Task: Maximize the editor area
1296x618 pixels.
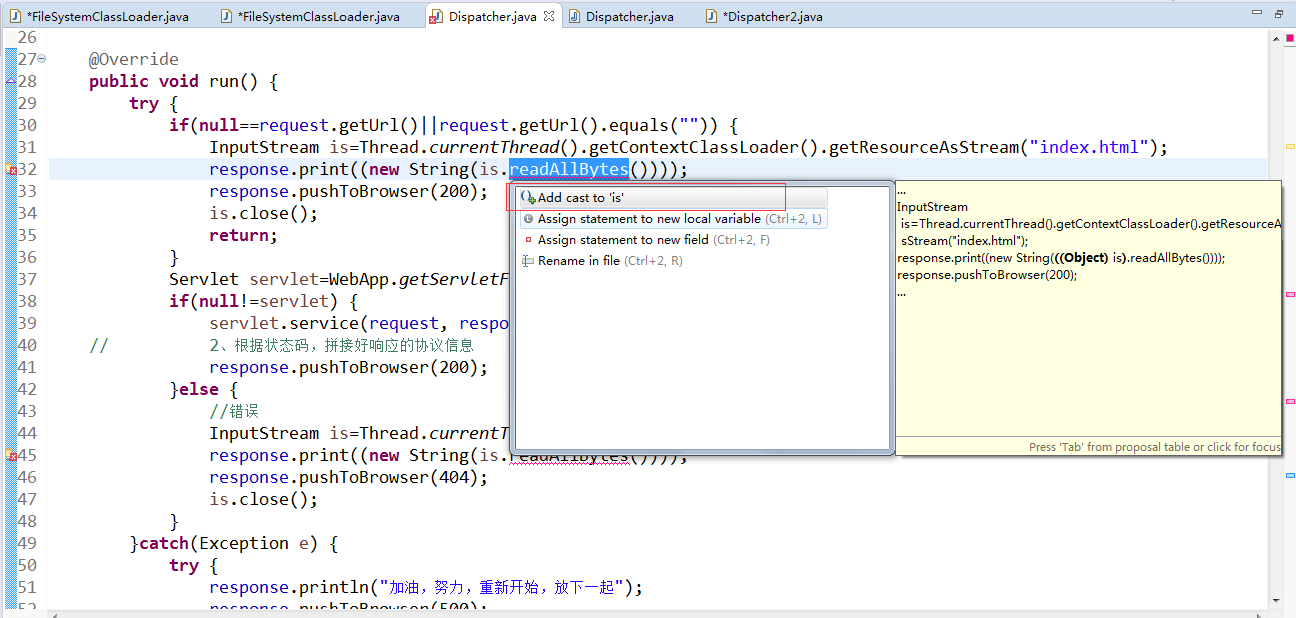Action: [1279, 14]
